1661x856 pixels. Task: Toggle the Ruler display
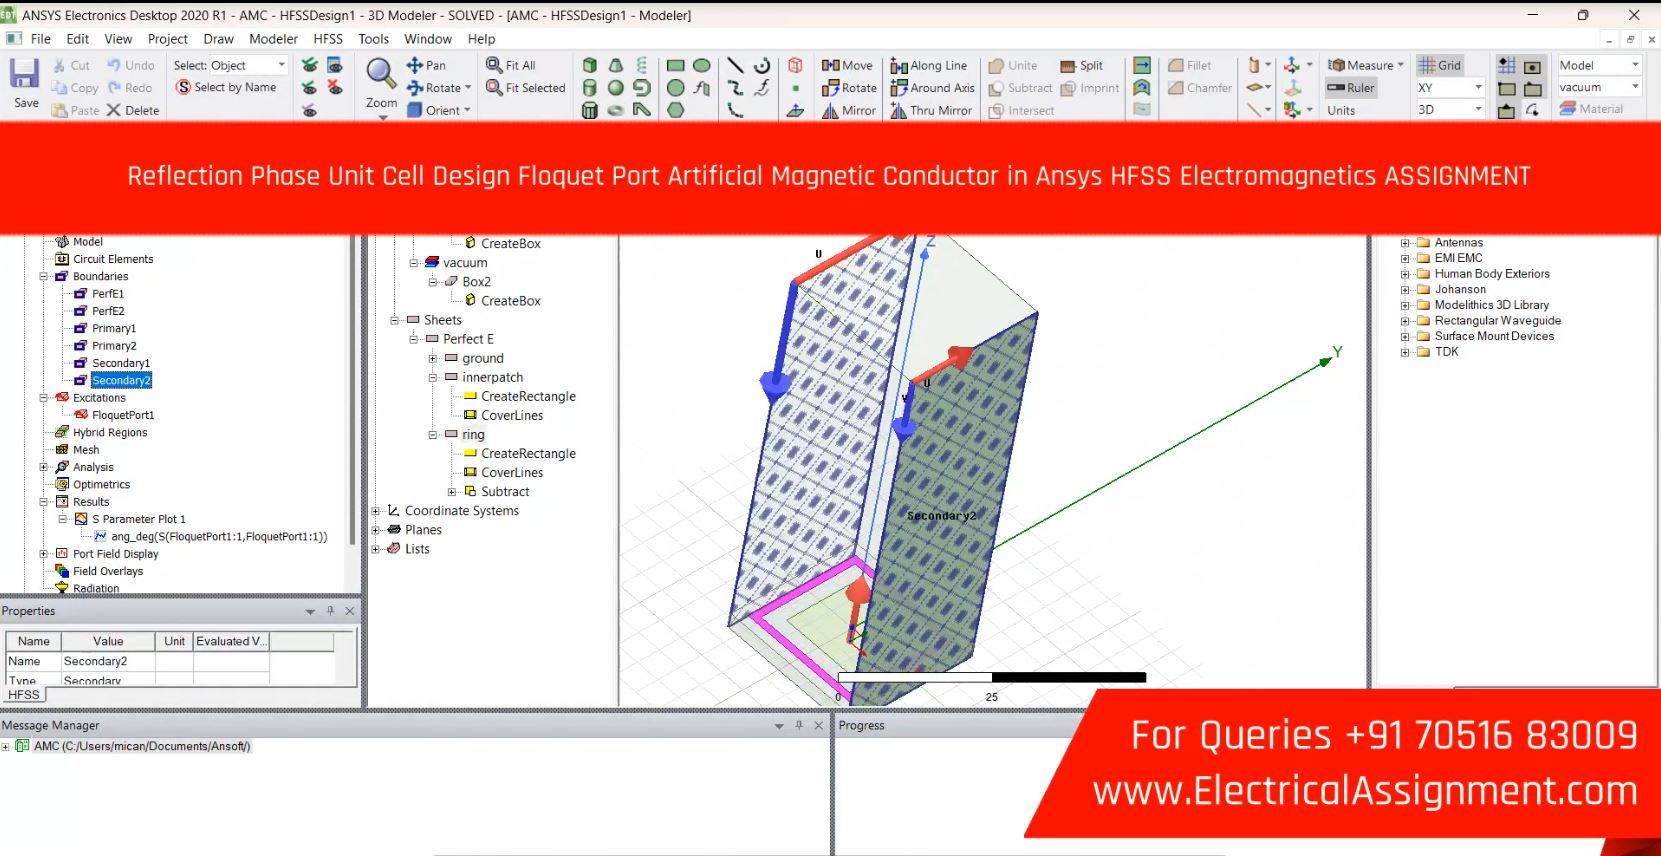[1351, 88]
